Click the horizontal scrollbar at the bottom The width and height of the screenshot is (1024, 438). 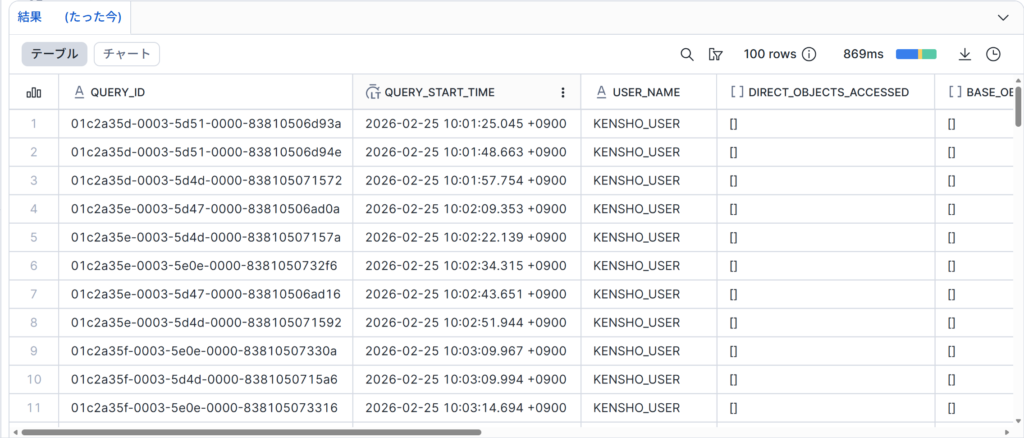(250, 432)
